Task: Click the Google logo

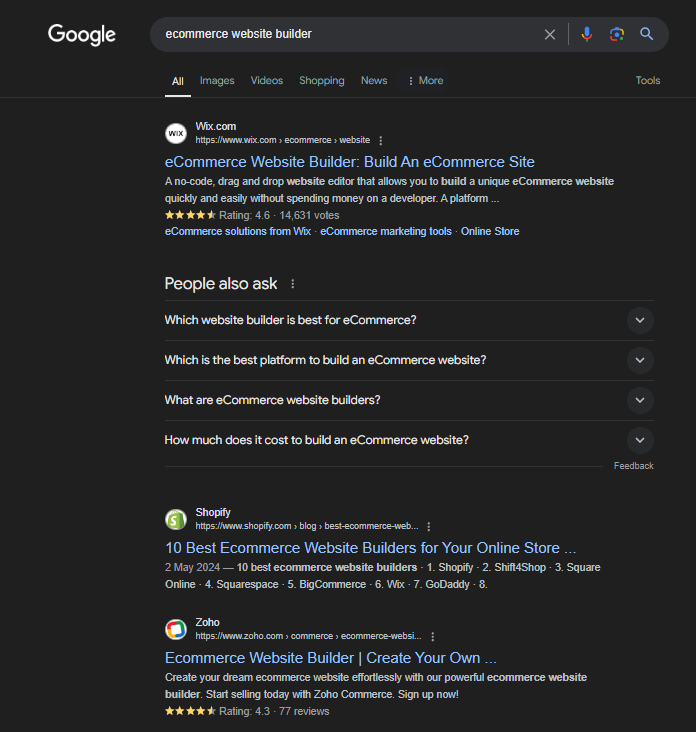Action: tap(82, 35)
